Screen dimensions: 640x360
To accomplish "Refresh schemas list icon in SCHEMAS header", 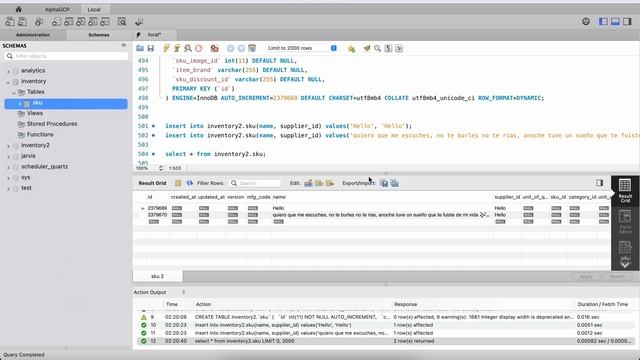I will [x=124, y=45].
